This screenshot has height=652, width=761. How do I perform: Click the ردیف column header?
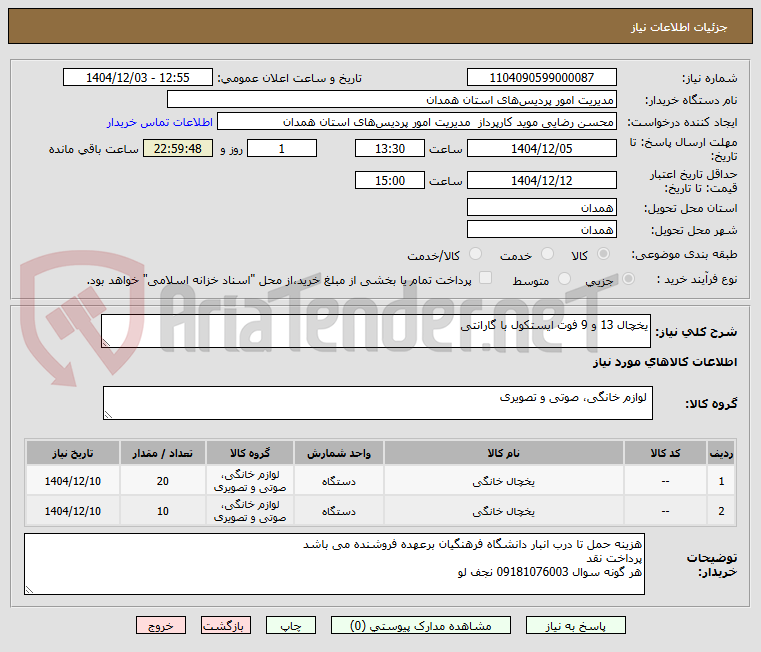(x=721, y=453)
